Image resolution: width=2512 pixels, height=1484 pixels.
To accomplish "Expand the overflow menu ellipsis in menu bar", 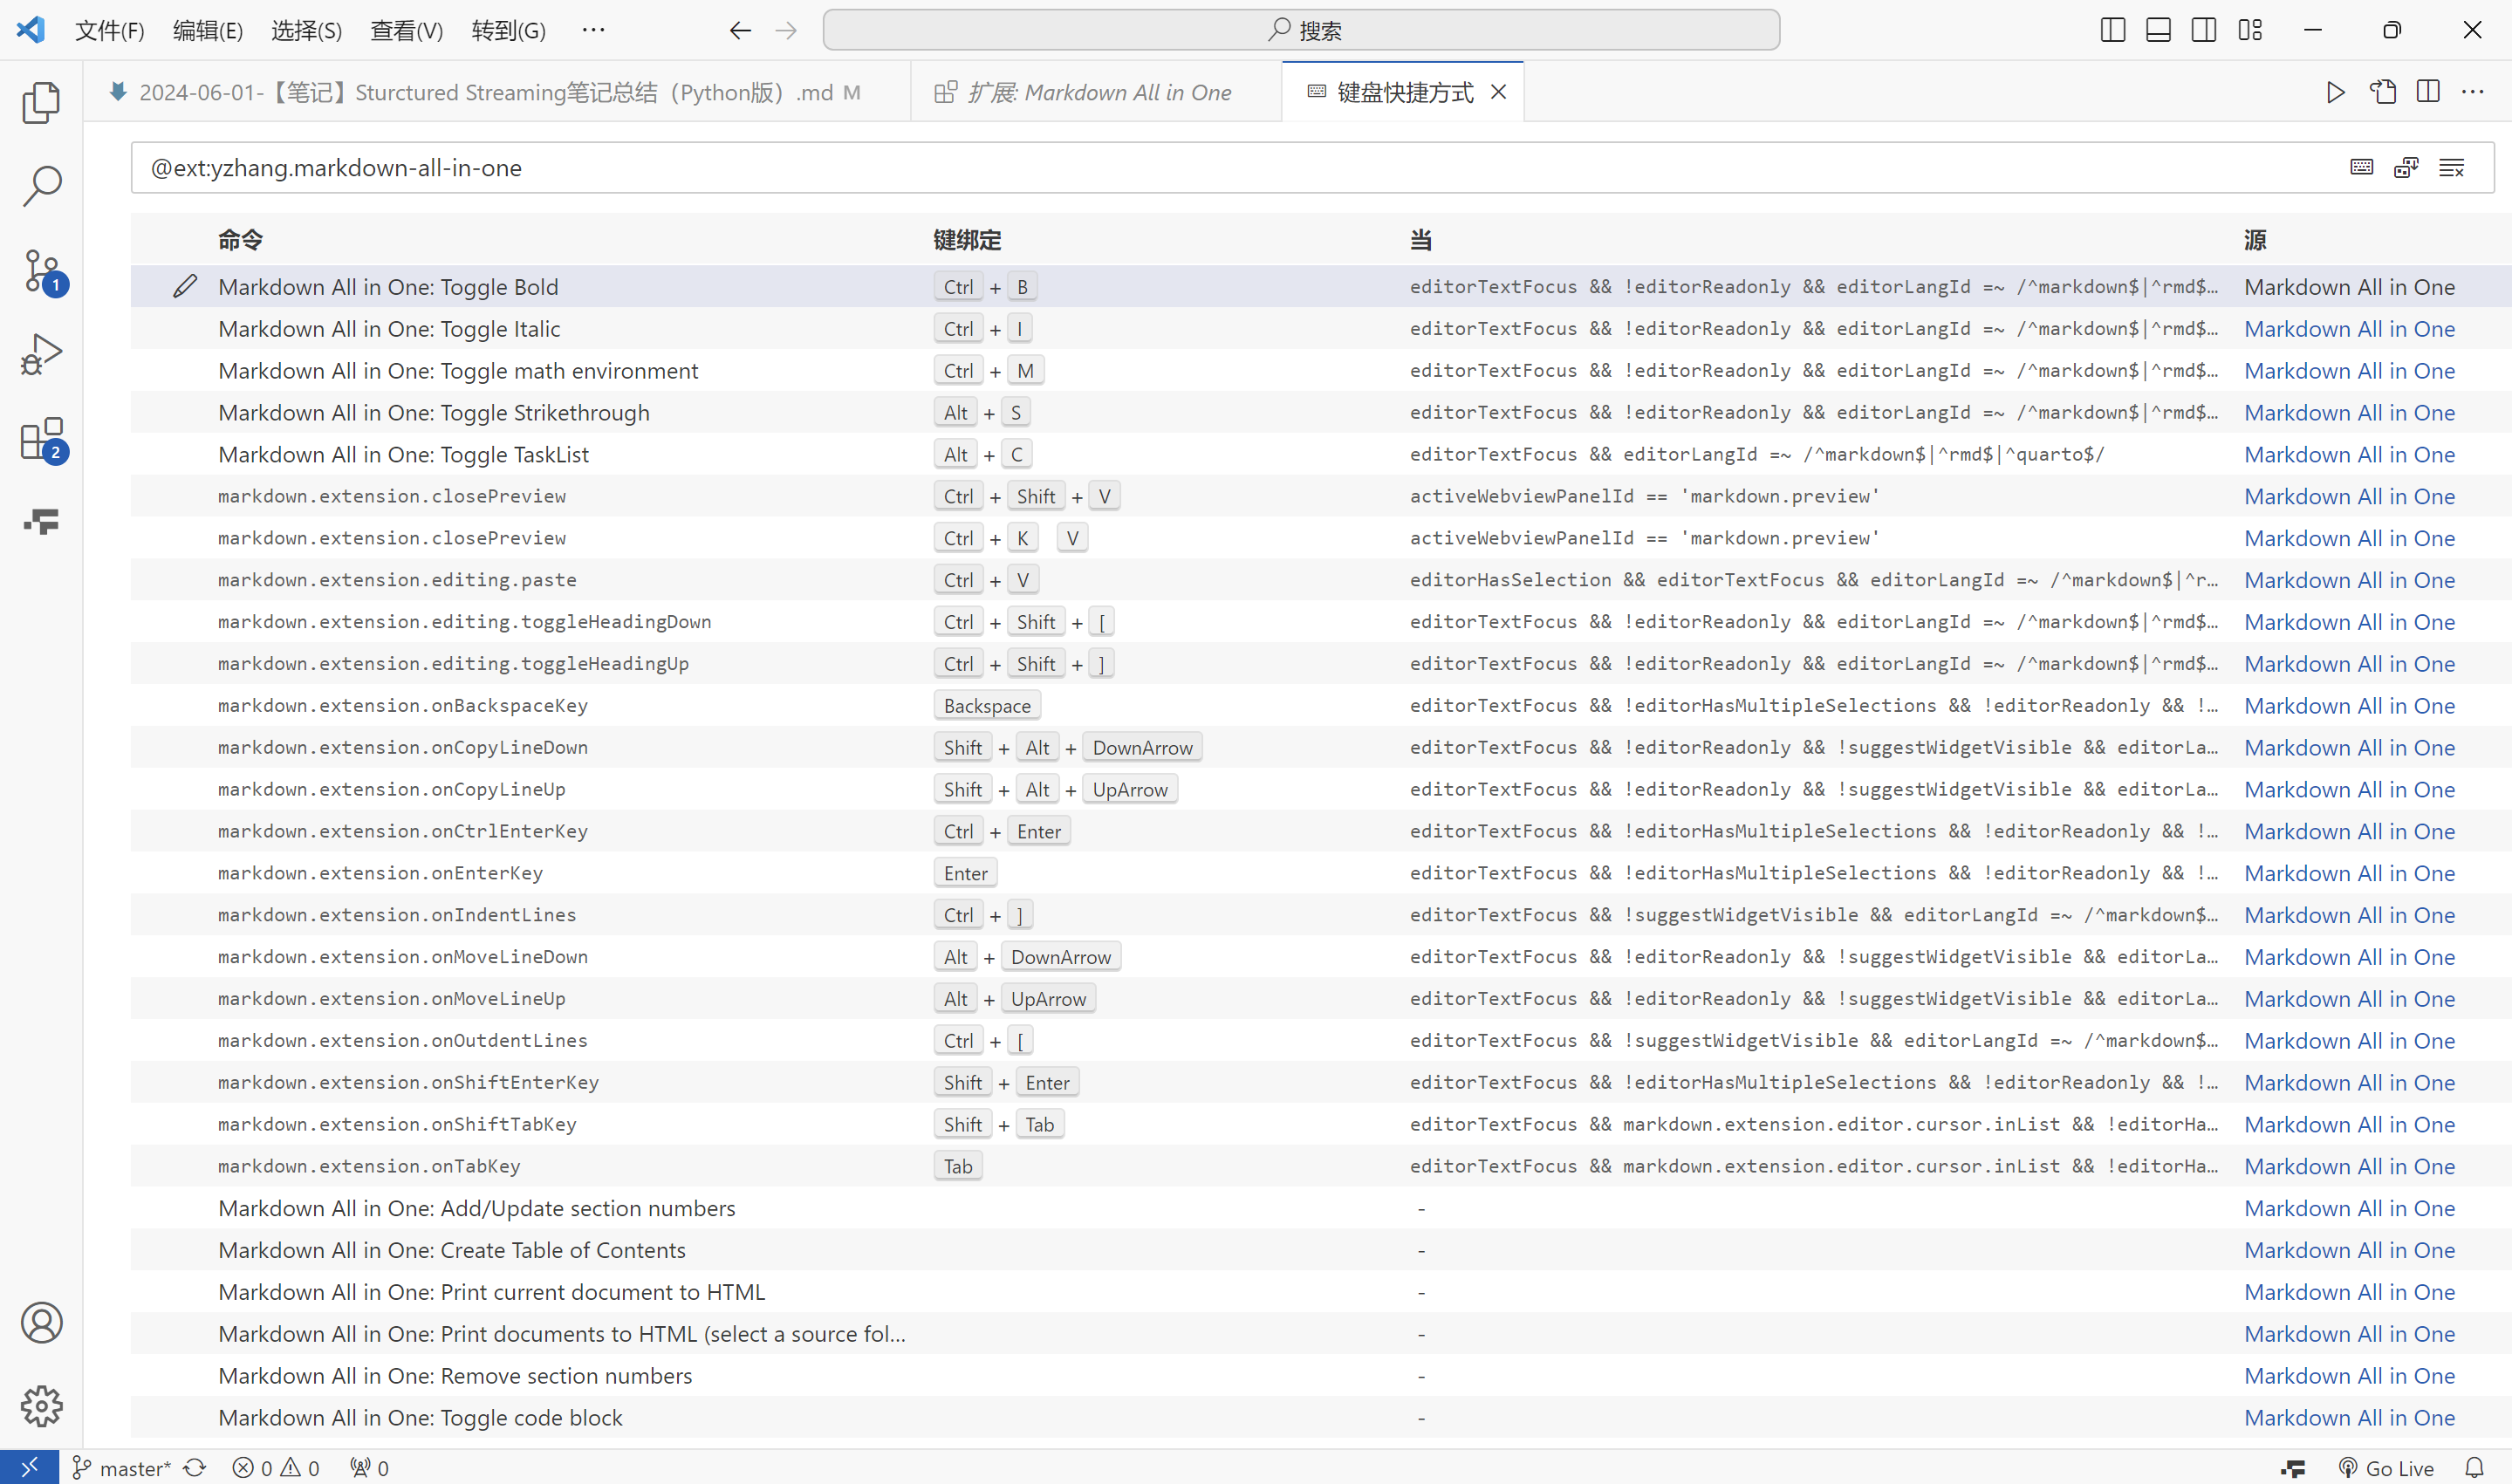I will click(x=593, y=30).
